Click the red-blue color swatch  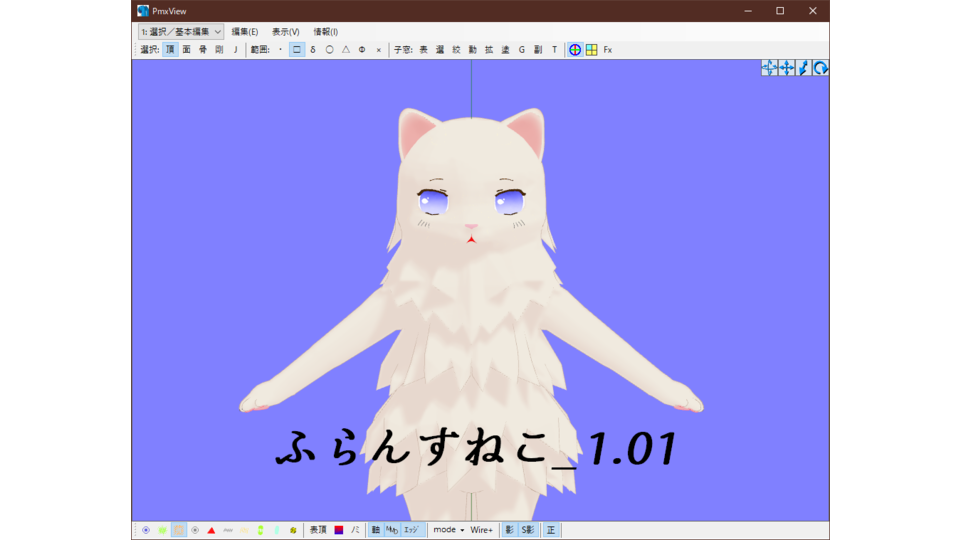pos(339,530)
